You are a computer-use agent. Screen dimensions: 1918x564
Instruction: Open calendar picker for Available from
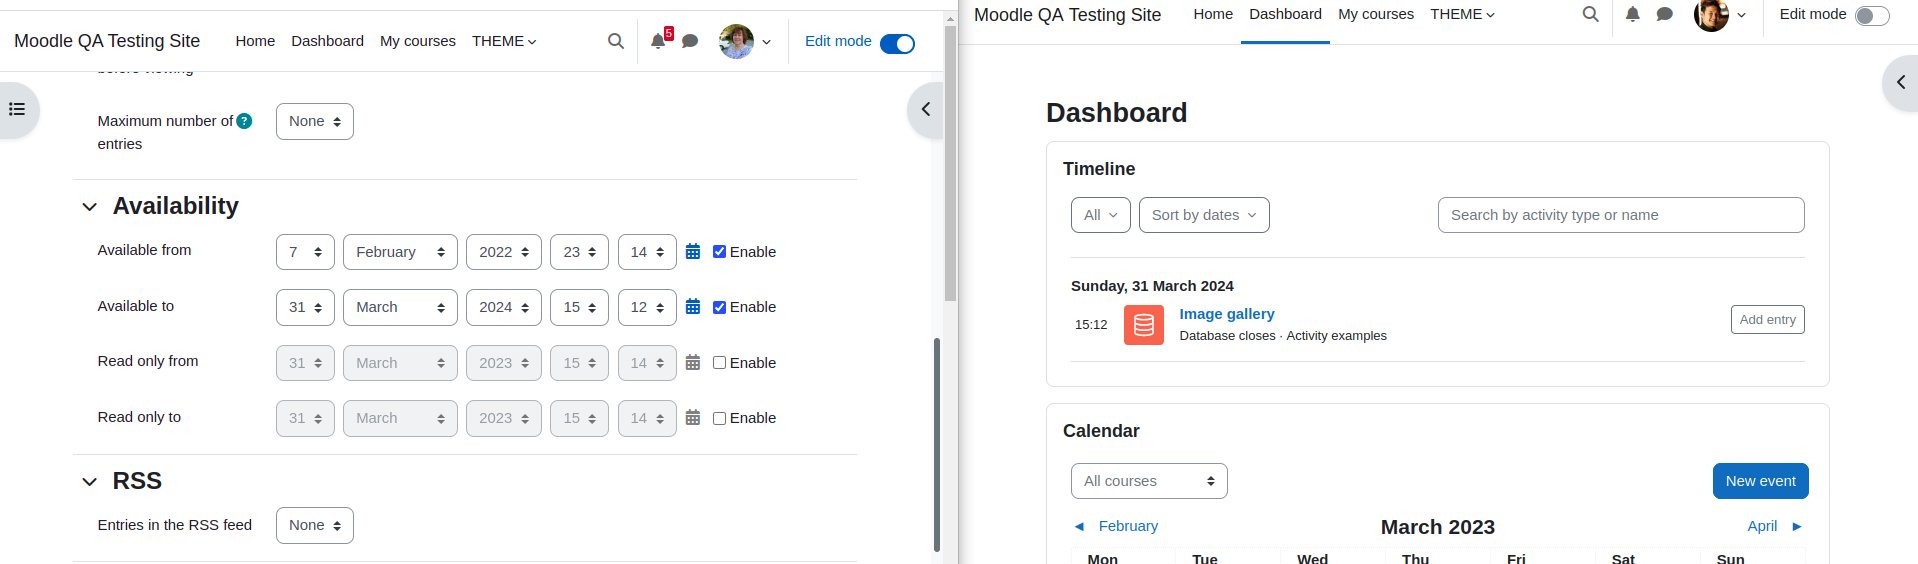coord(693,252)
